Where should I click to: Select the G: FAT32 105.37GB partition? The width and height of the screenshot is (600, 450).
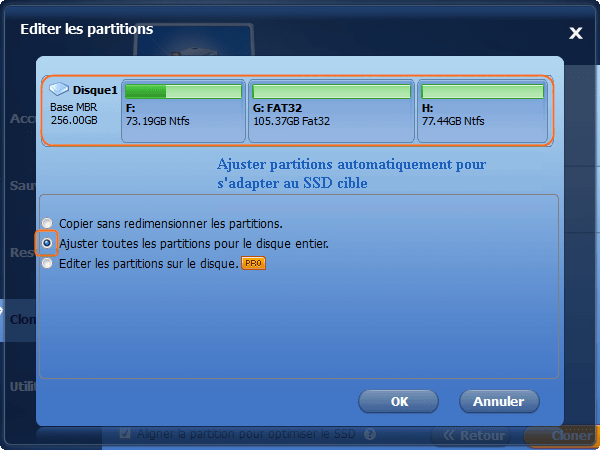coord(331,111)
